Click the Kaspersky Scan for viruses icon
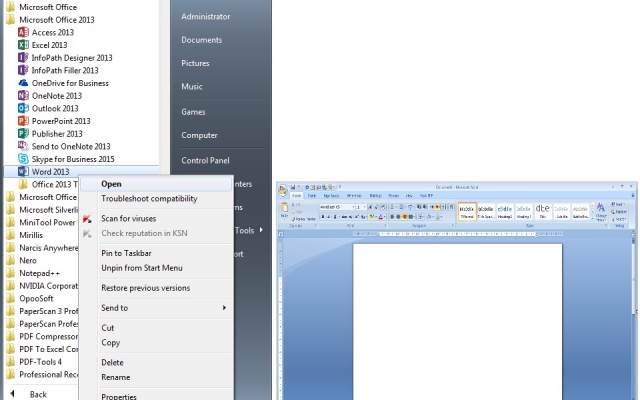640x400 pixels. [87, 219]
